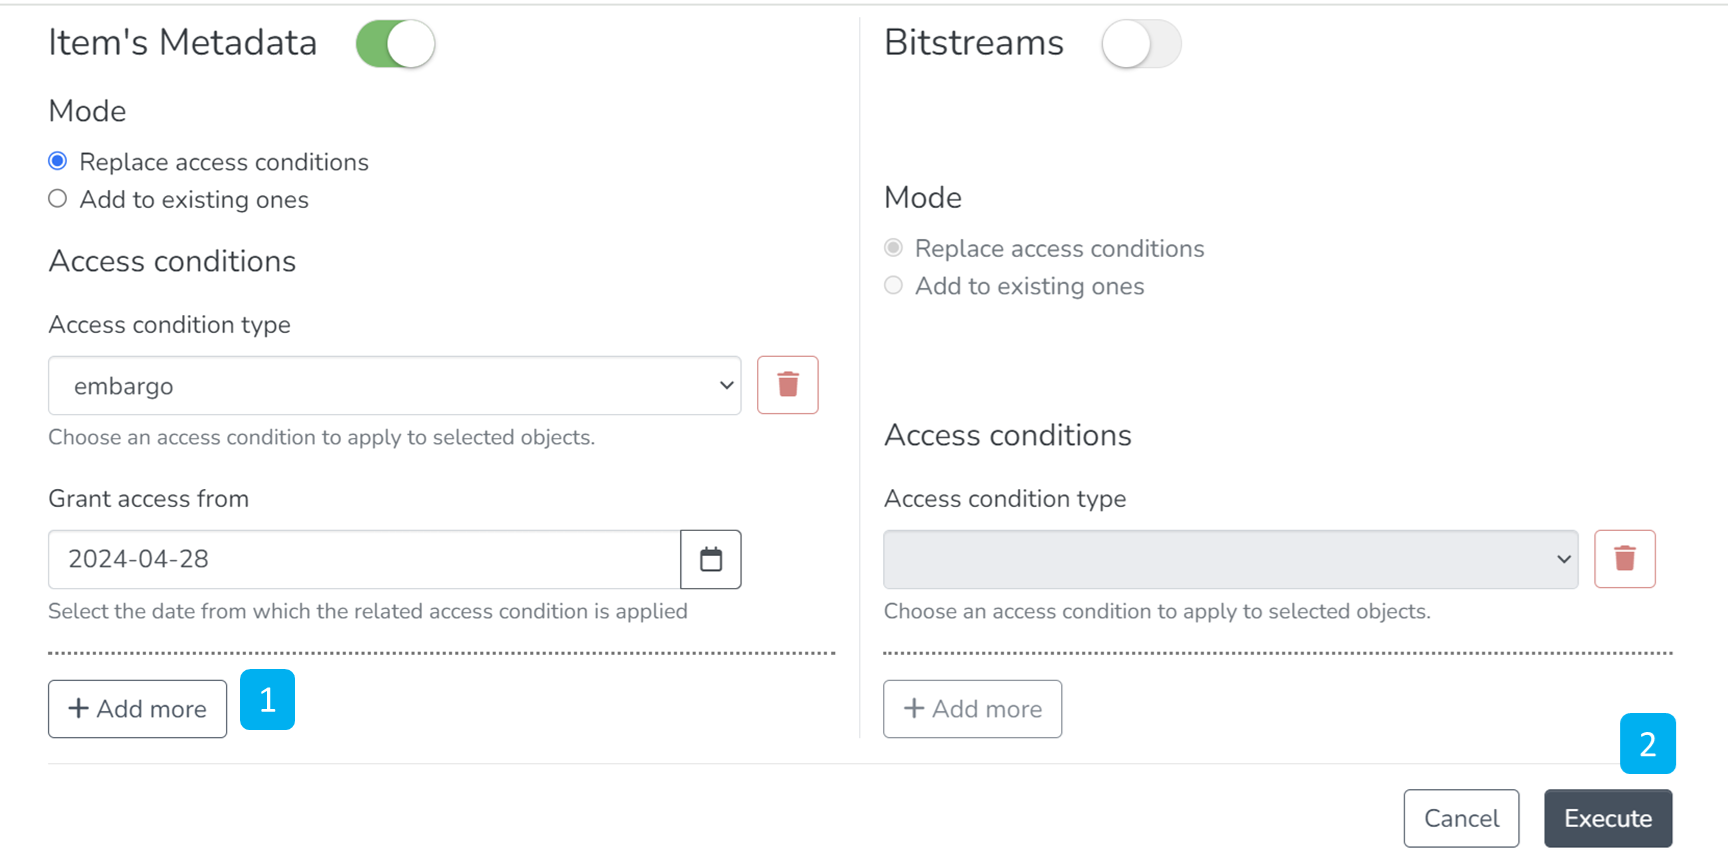Click the Item's Metadata heading
The height and width of the screenshot is (861, 1728).
click(183, 43)
